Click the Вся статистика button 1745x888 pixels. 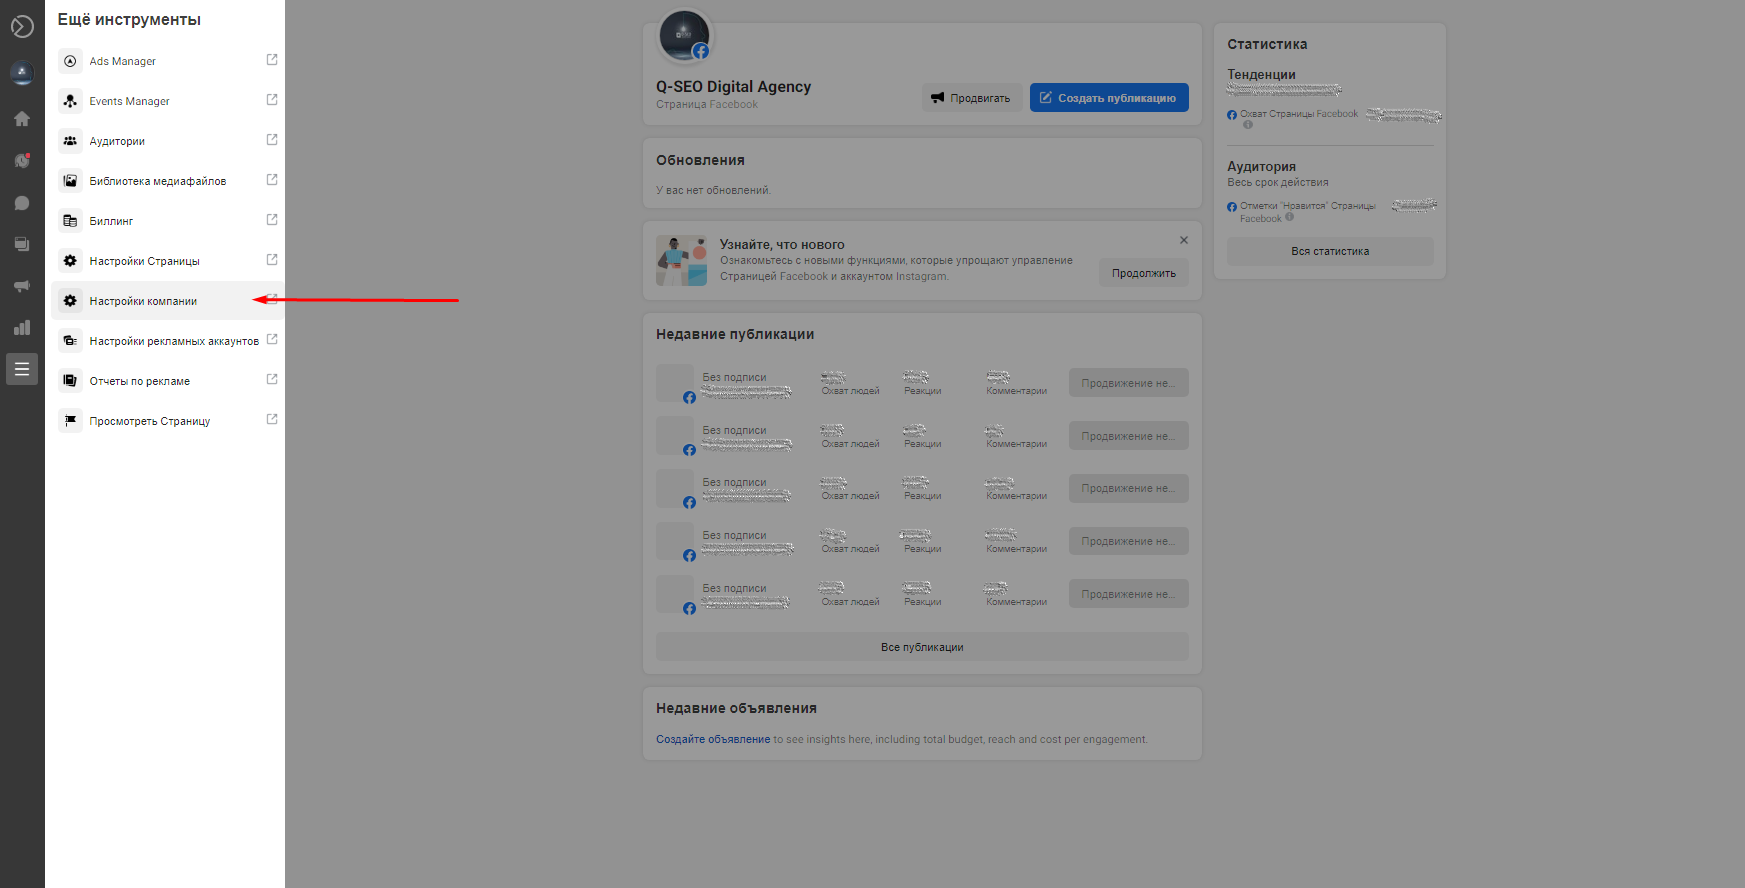pyautogui.click(x=1329, y=251)
